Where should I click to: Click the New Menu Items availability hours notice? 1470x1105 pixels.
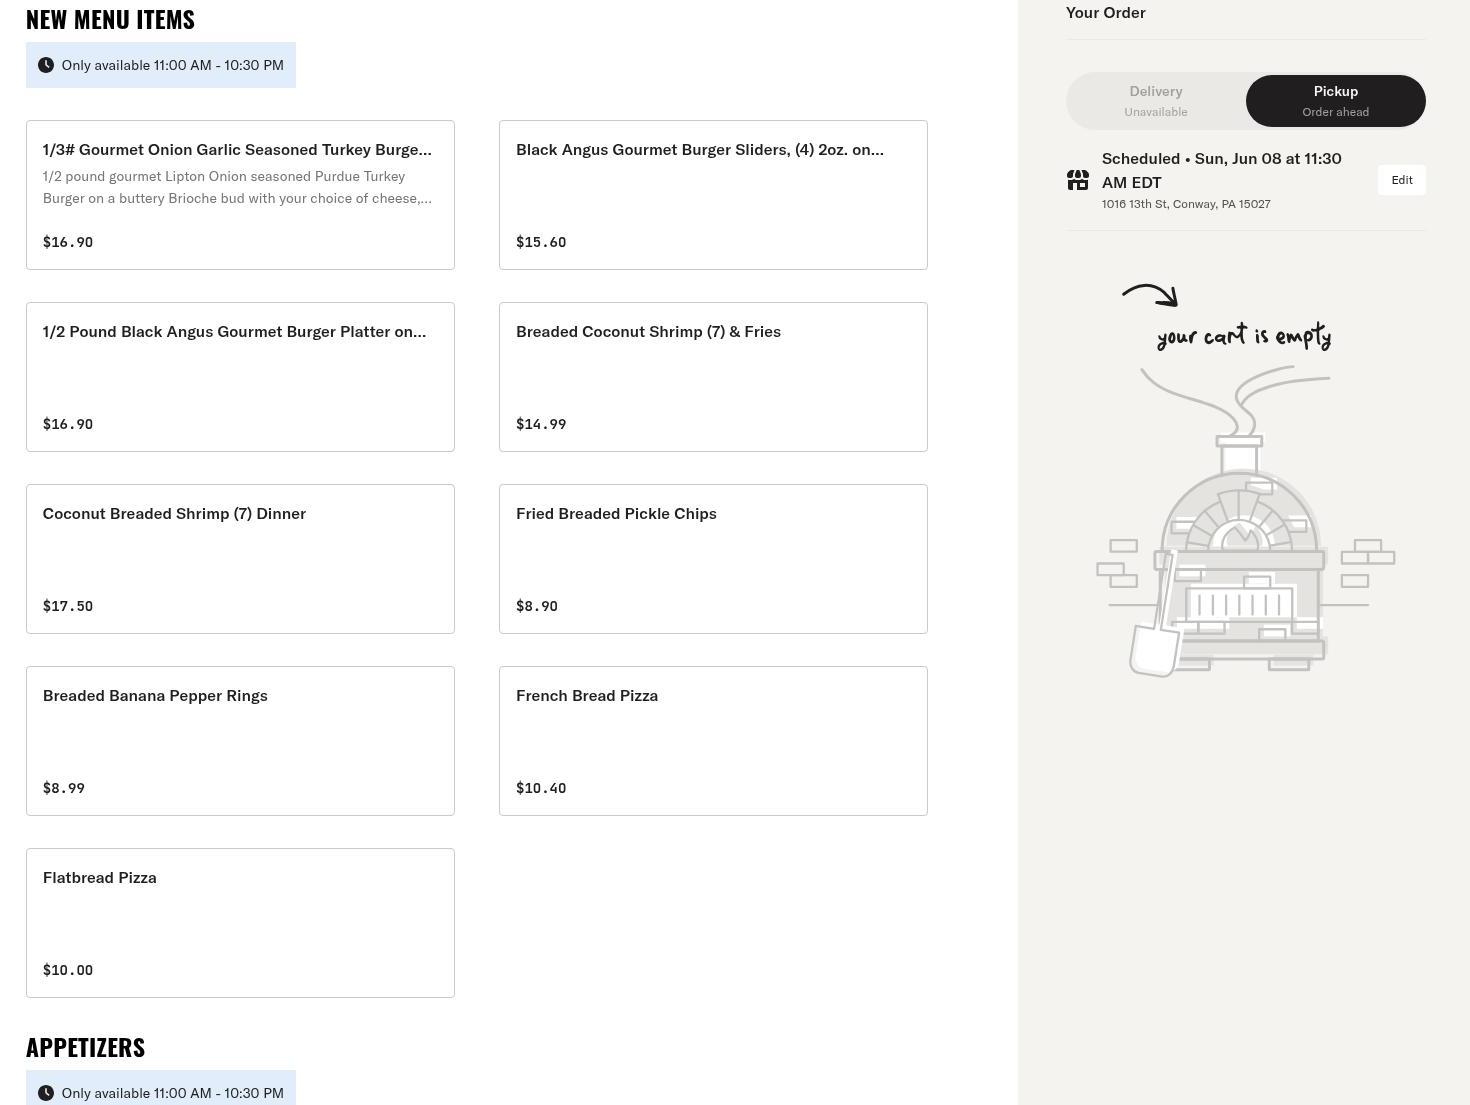coord(161,65)
